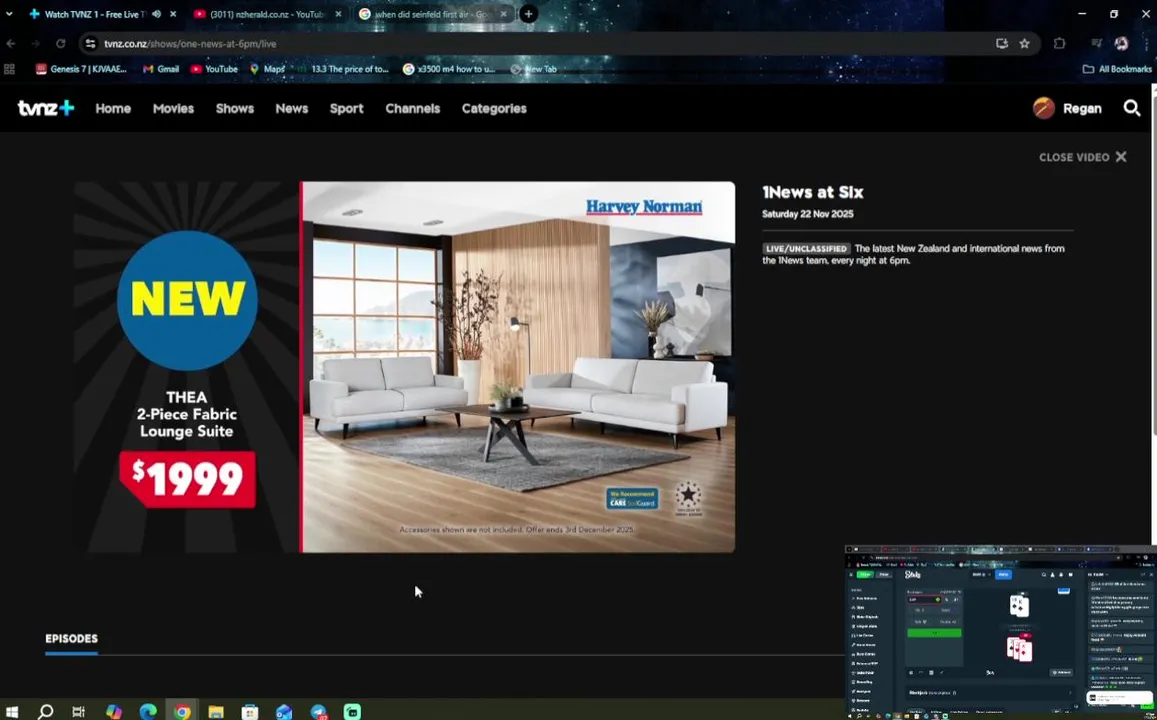Close the Watch TVNZ 1 tab
Screen dimensions: 1157x720
173,14
